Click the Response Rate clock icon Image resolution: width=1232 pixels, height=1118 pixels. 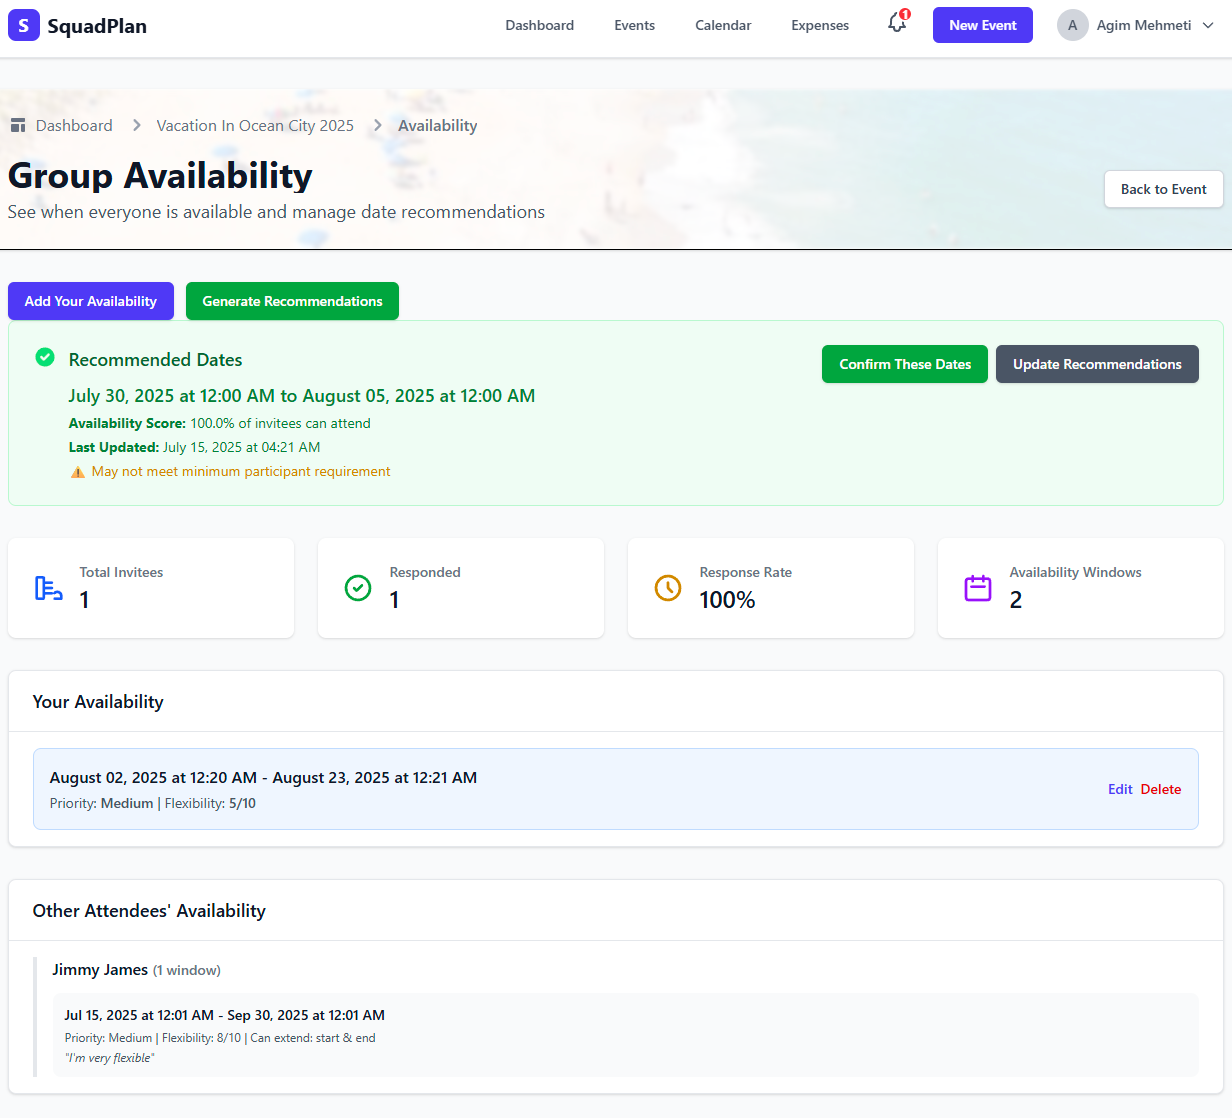[x=667, y=588]
